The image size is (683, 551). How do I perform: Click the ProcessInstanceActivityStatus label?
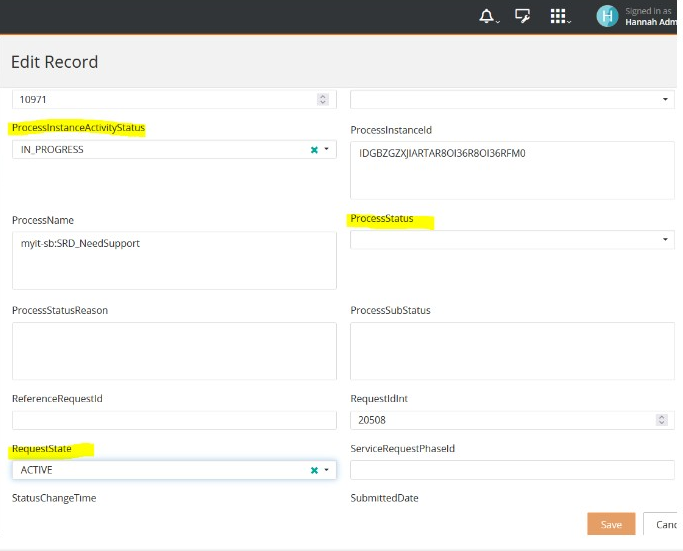click(x=78, y=128)
